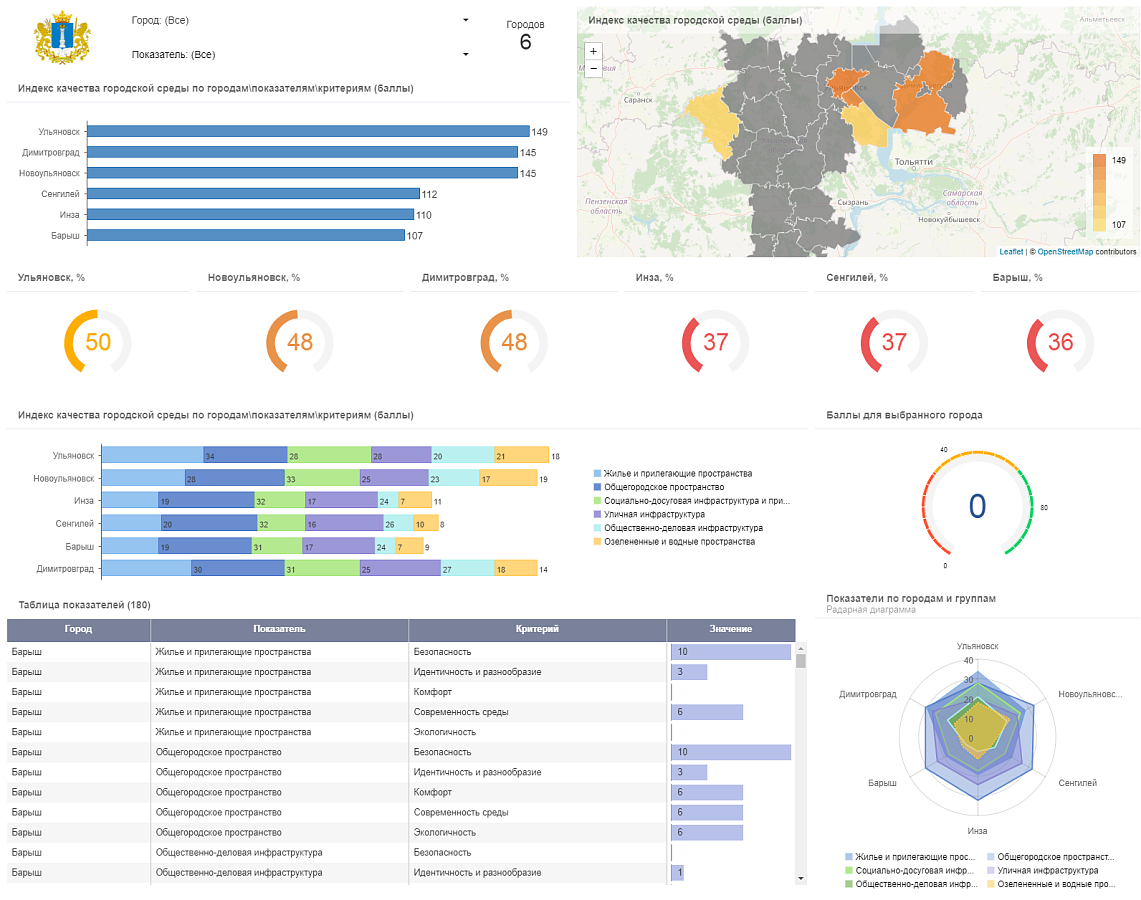1141x900 pixels.
Task: Toggle radar legend Уличная инфраструктура
Action: [x=1043, y=871]
